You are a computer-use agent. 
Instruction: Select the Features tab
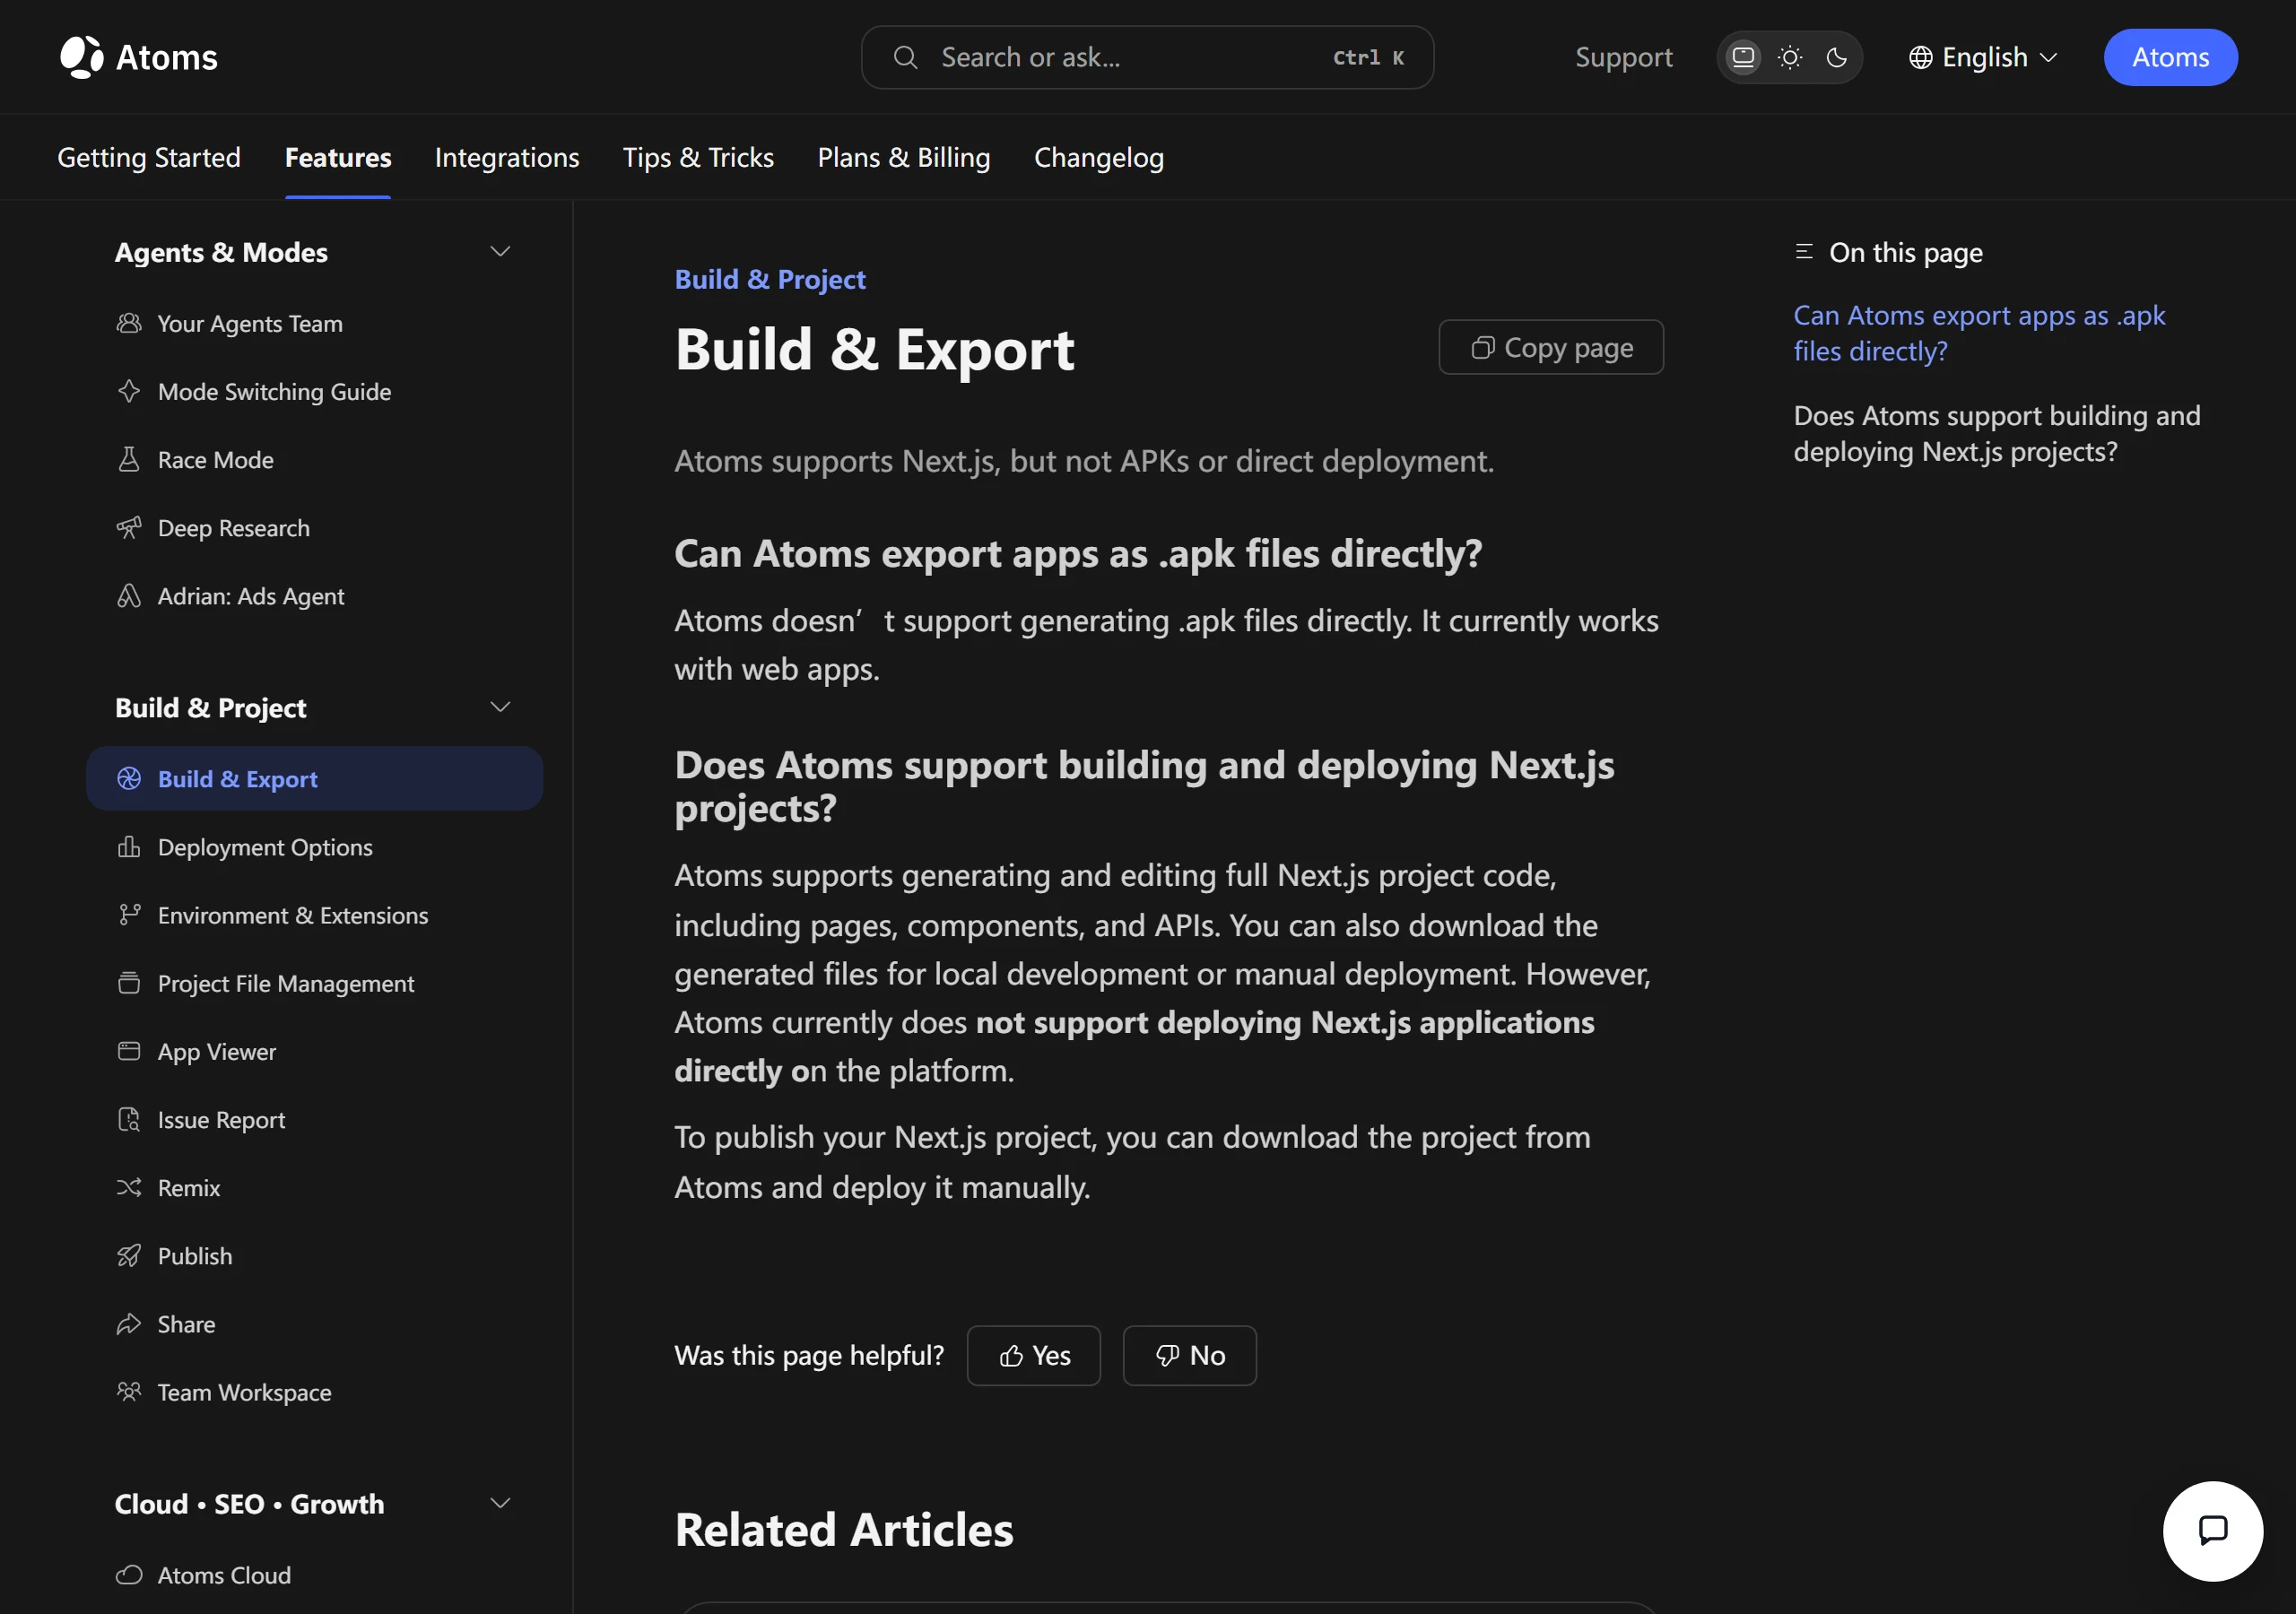click(x=338, y=157)
